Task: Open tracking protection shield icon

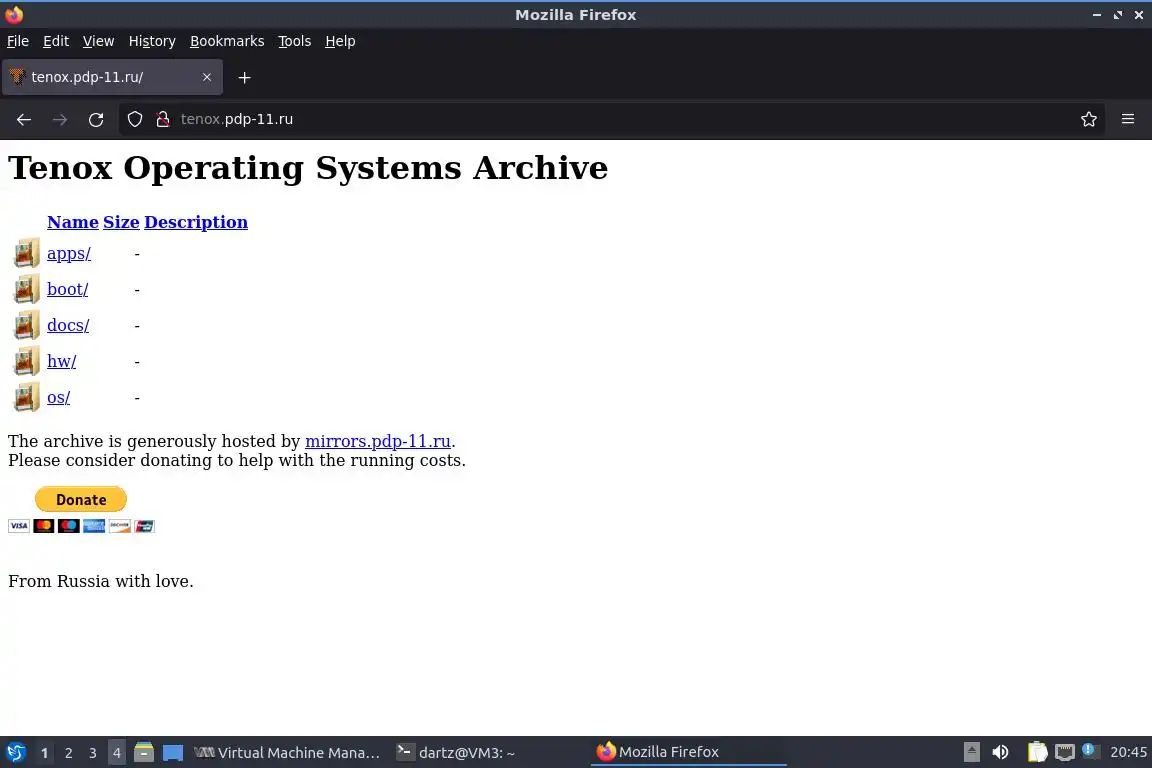Action: pos(134,119)
